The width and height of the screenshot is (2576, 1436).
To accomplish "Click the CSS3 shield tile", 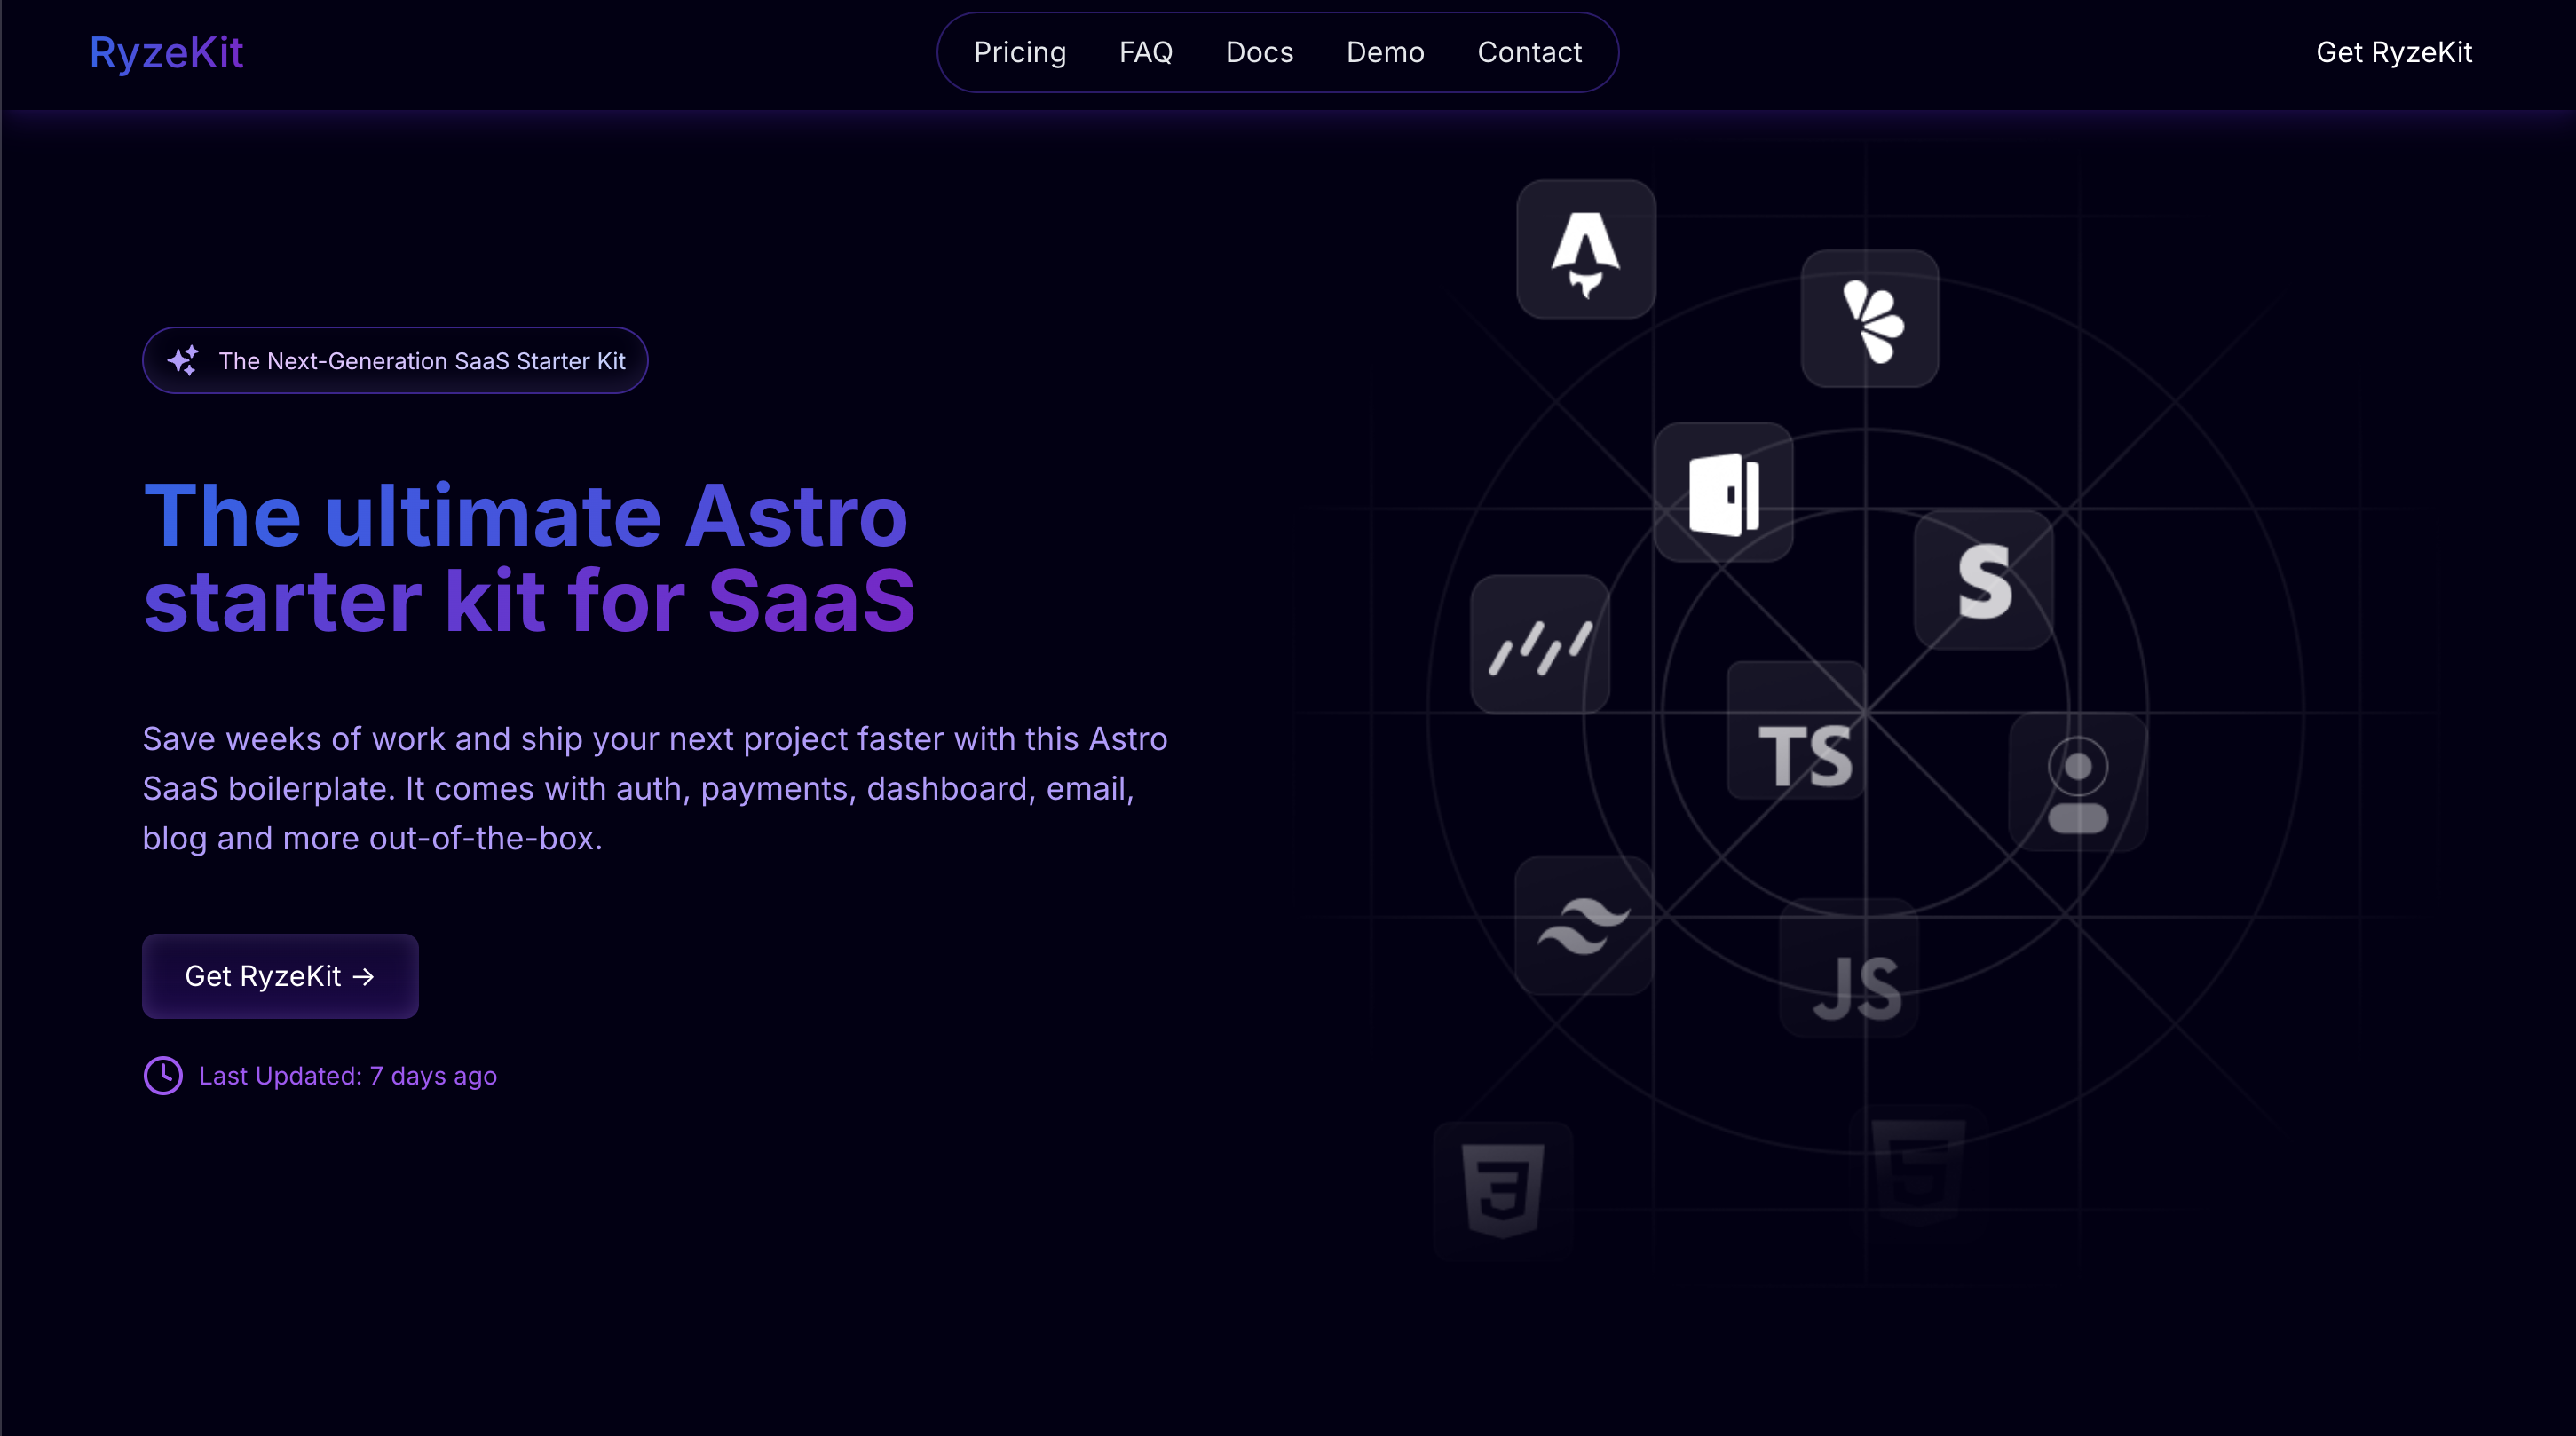I will [1503, 1191].
